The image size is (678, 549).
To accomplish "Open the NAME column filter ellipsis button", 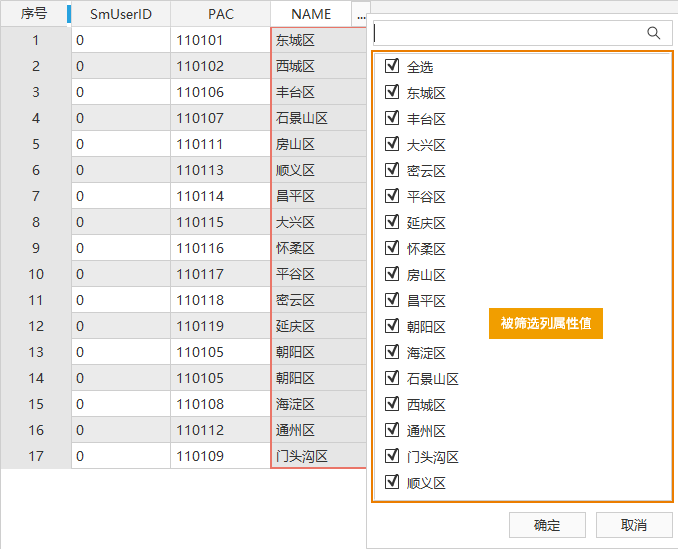I will [x=360, y=15].
